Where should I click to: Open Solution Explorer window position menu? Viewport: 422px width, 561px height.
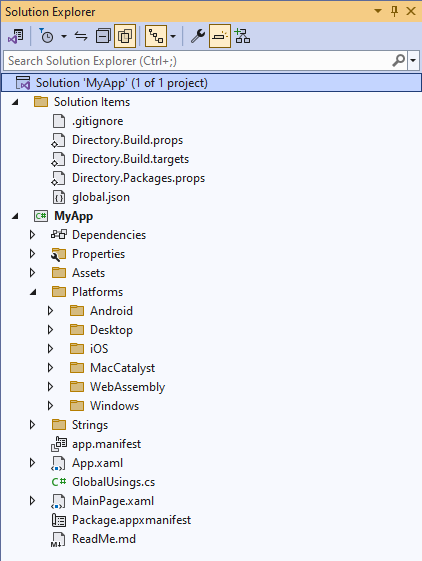pos(378,11)
